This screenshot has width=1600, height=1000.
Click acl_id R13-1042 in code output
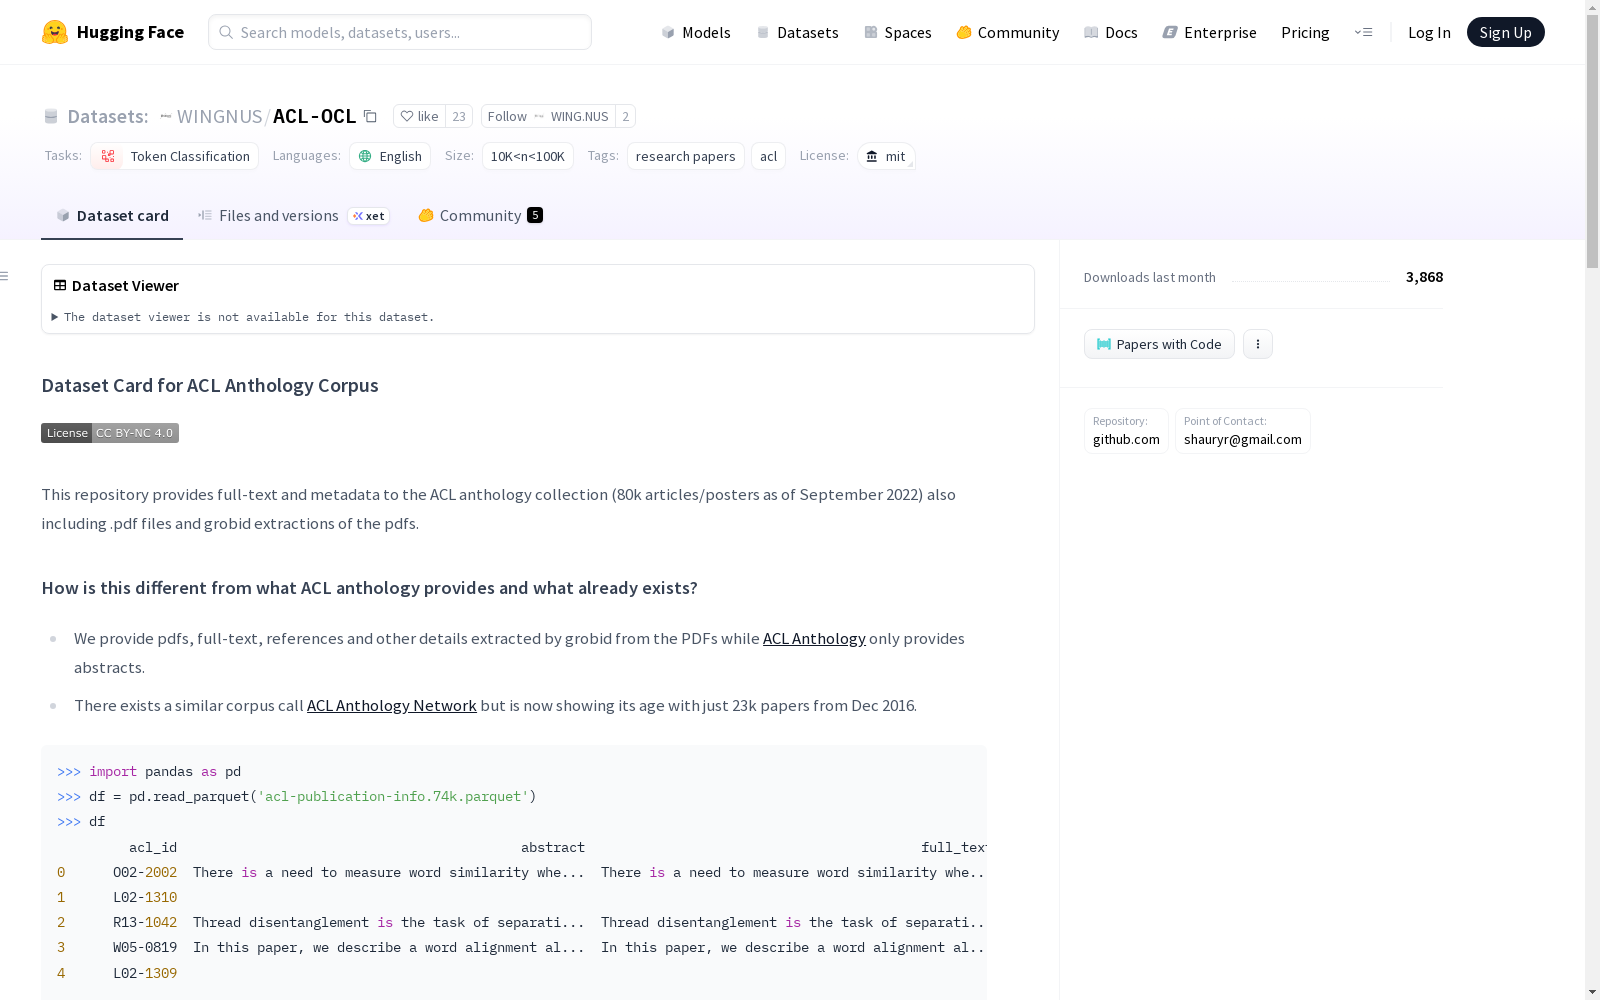[145, 923]
